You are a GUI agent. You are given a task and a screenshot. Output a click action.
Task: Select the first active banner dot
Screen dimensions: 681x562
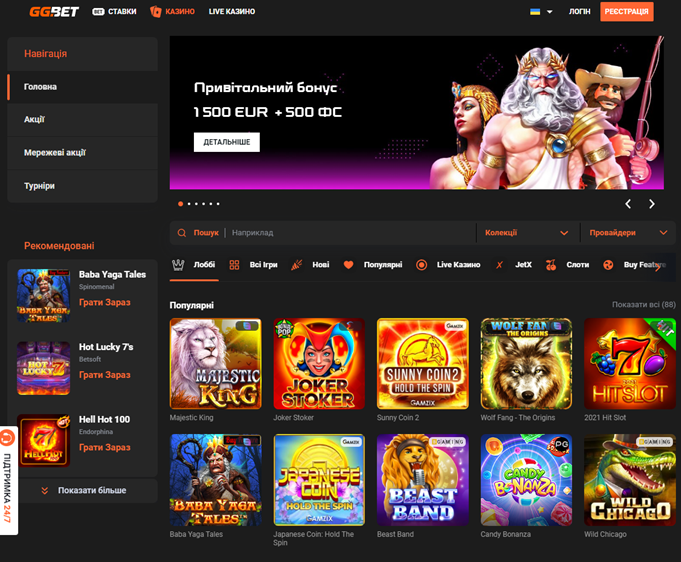coord(180,204)
